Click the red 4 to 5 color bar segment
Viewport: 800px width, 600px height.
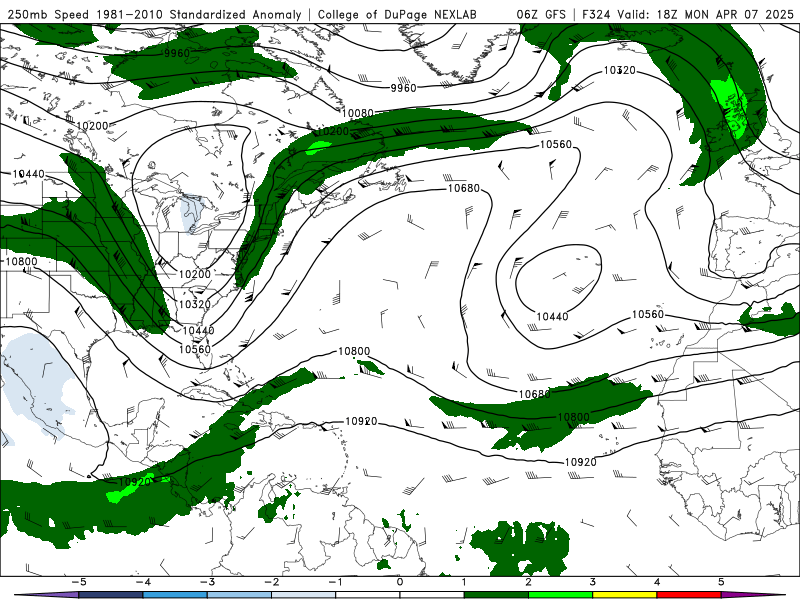click(x=689, y=595)
